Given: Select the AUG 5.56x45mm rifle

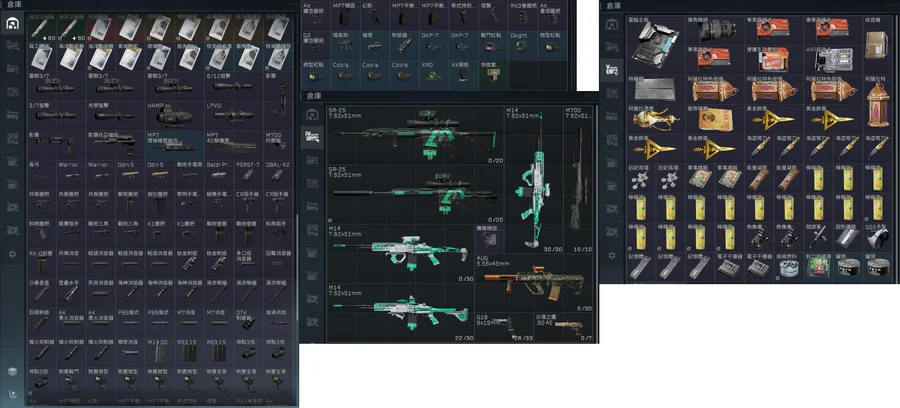Looking at the screenshot, I should tap(534, 283).
